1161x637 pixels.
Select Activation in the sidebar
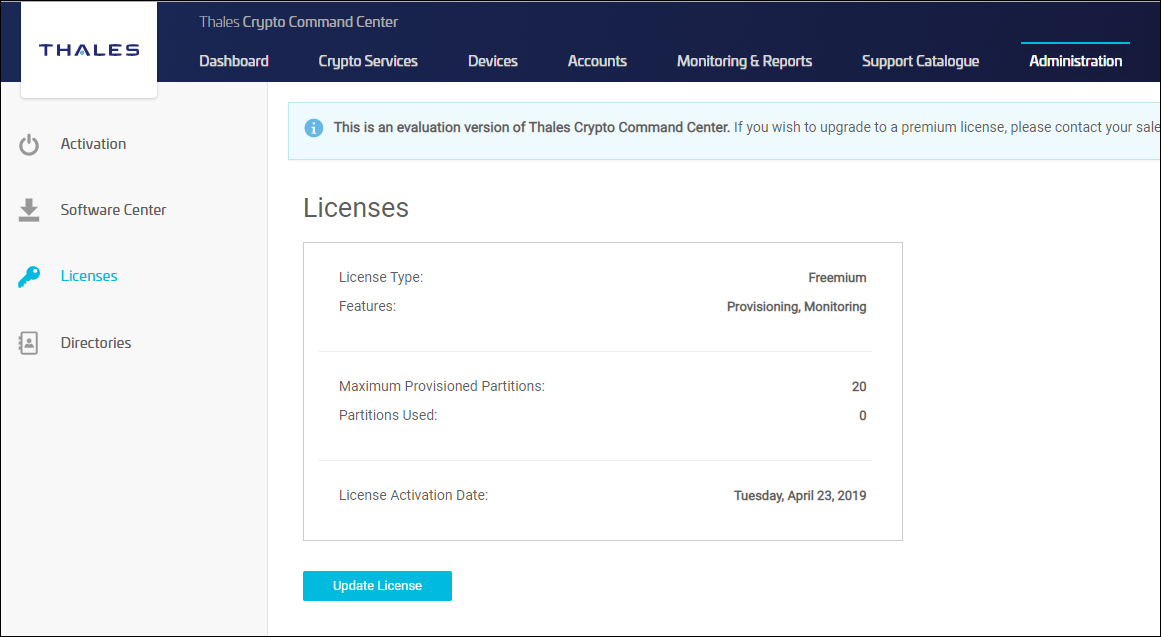[93, 144]
